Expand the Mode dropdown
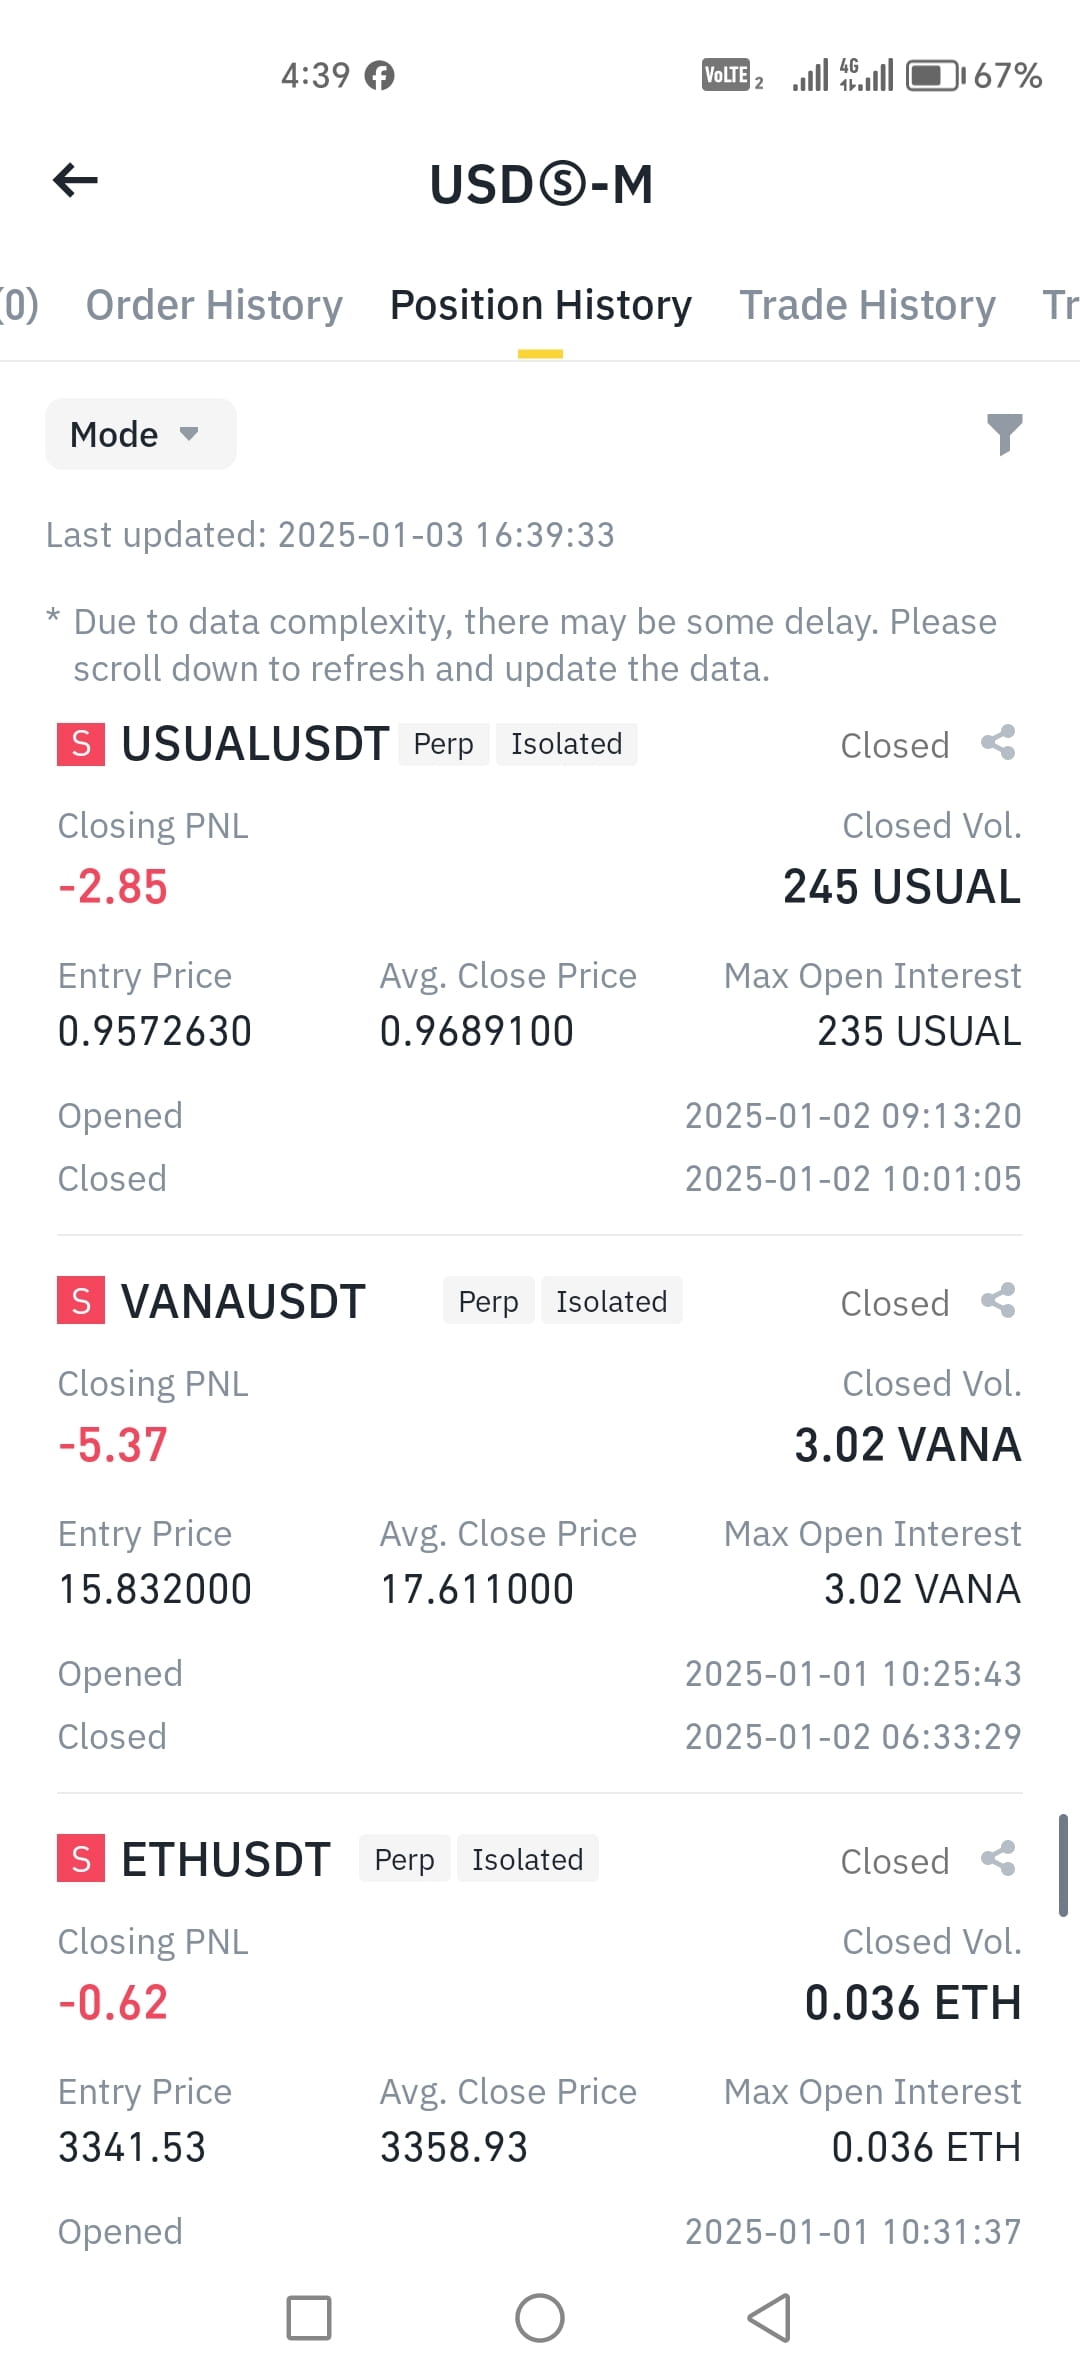This screenshot has height=2376, width=1080. (141, 434)
